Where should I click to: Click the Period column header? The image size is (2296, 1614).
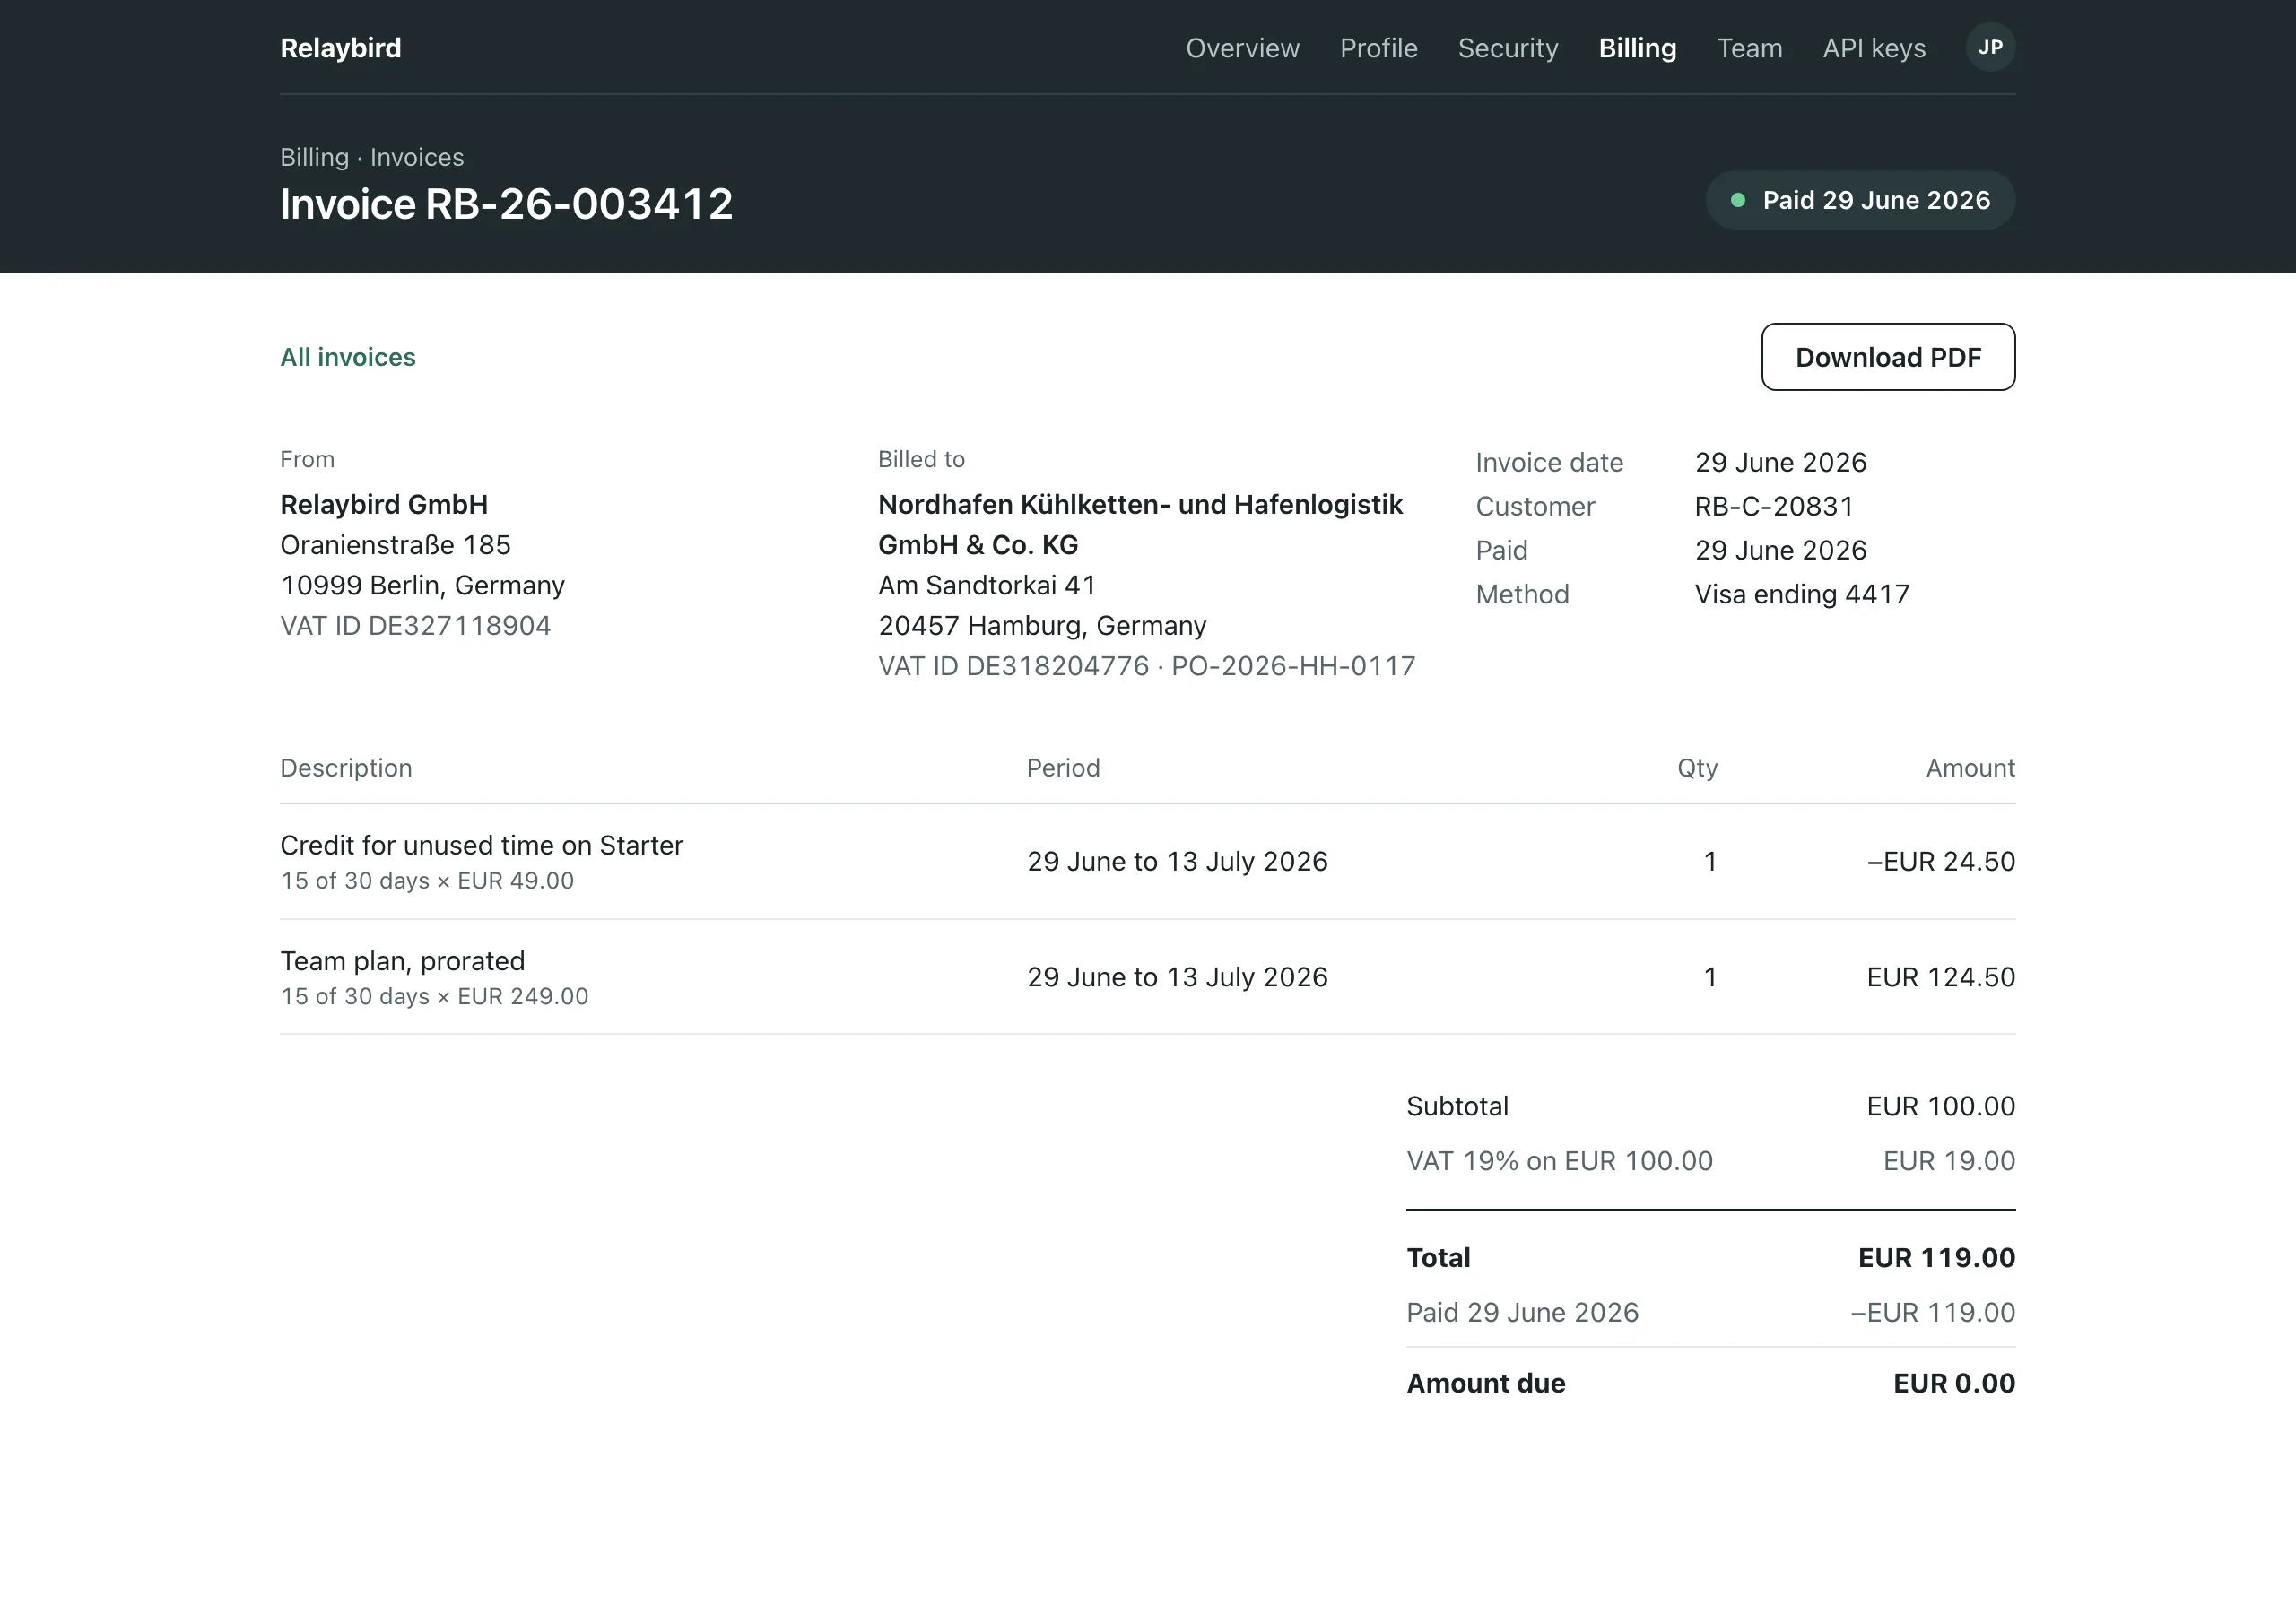tap(1063, 768)
